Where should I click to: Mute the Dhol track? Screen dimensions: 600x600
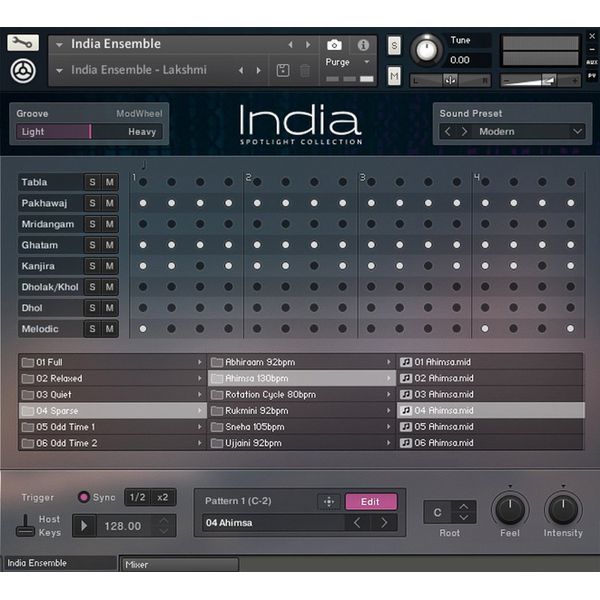[x=110, y=308]
